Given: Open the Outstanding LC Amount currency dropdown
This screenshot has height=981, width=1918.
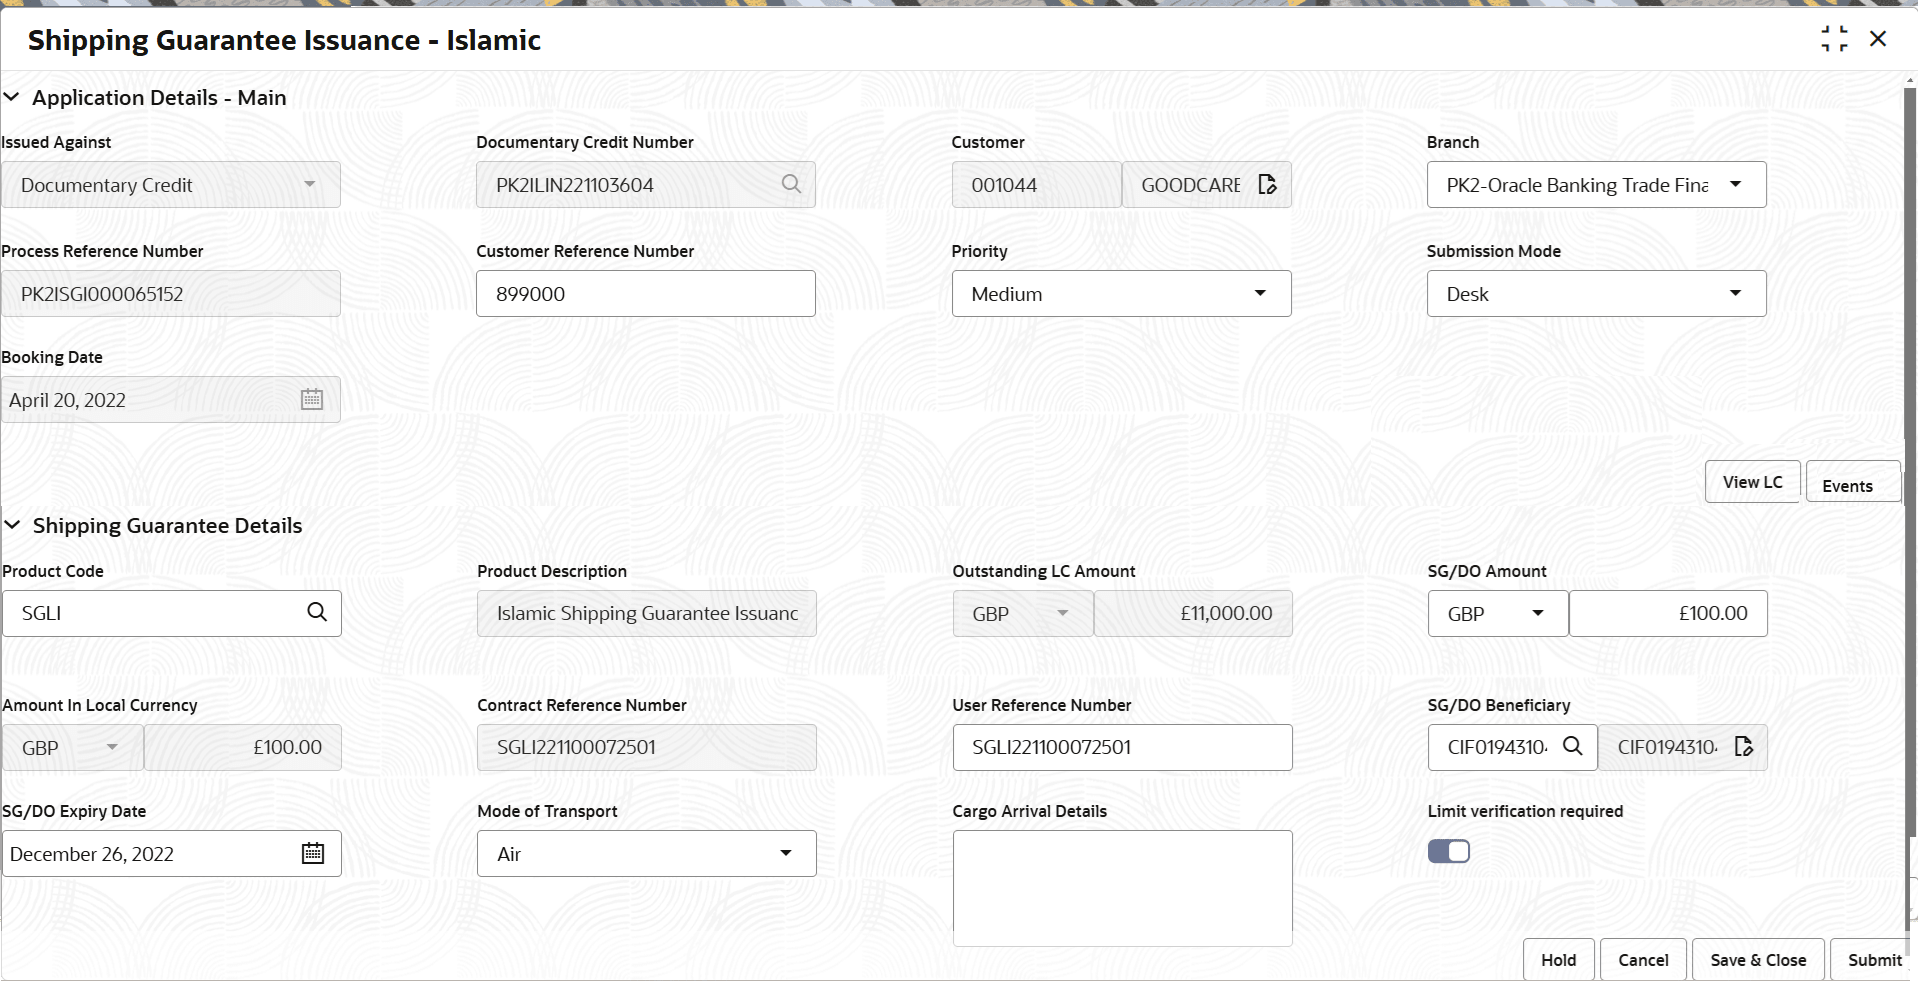Looking at the screenshot, I should 1063,613.
